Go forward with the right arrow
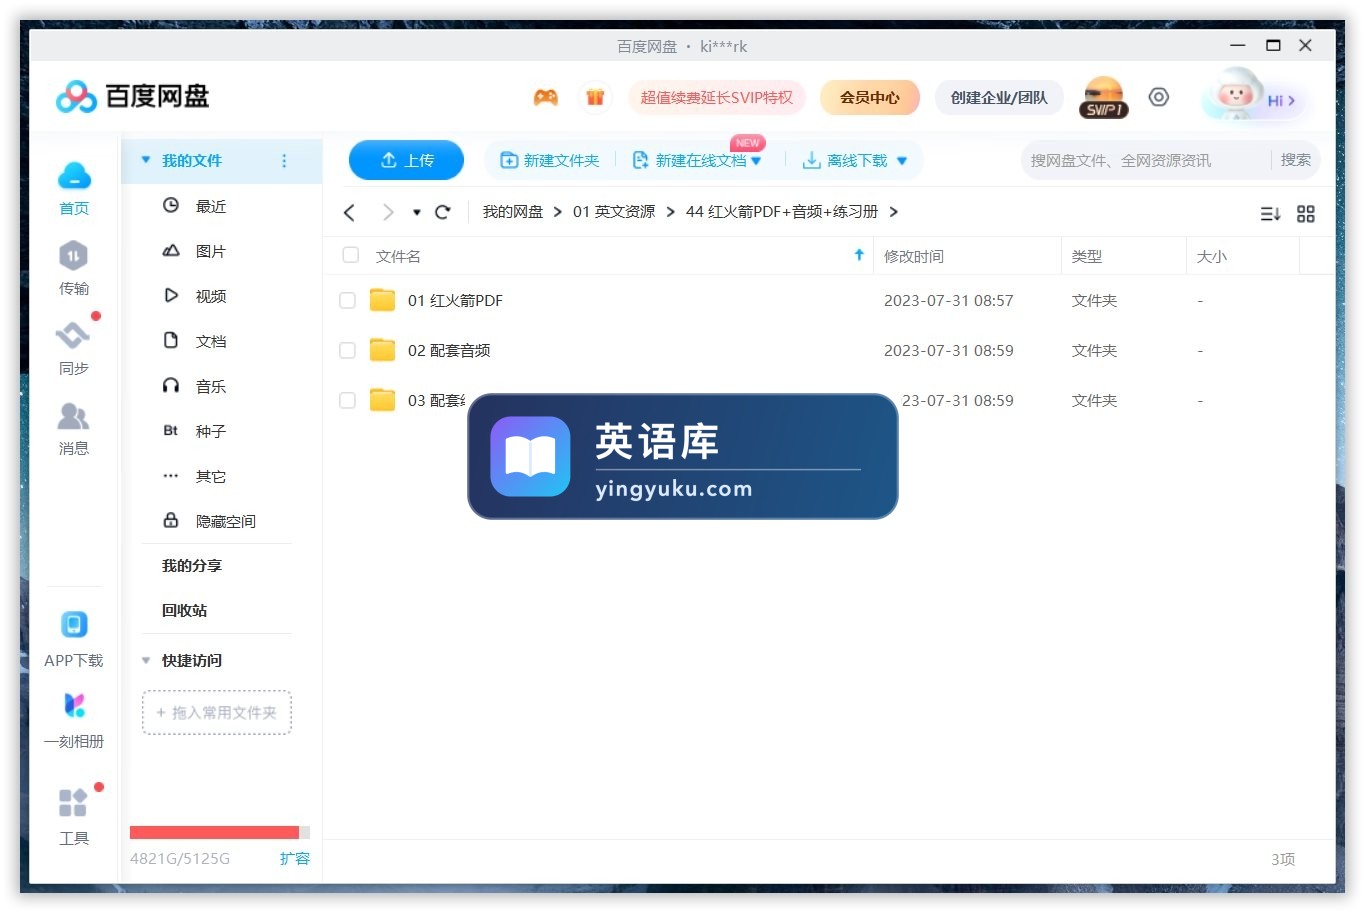This screenshot has height=913, width=1365. click(388, 212)
